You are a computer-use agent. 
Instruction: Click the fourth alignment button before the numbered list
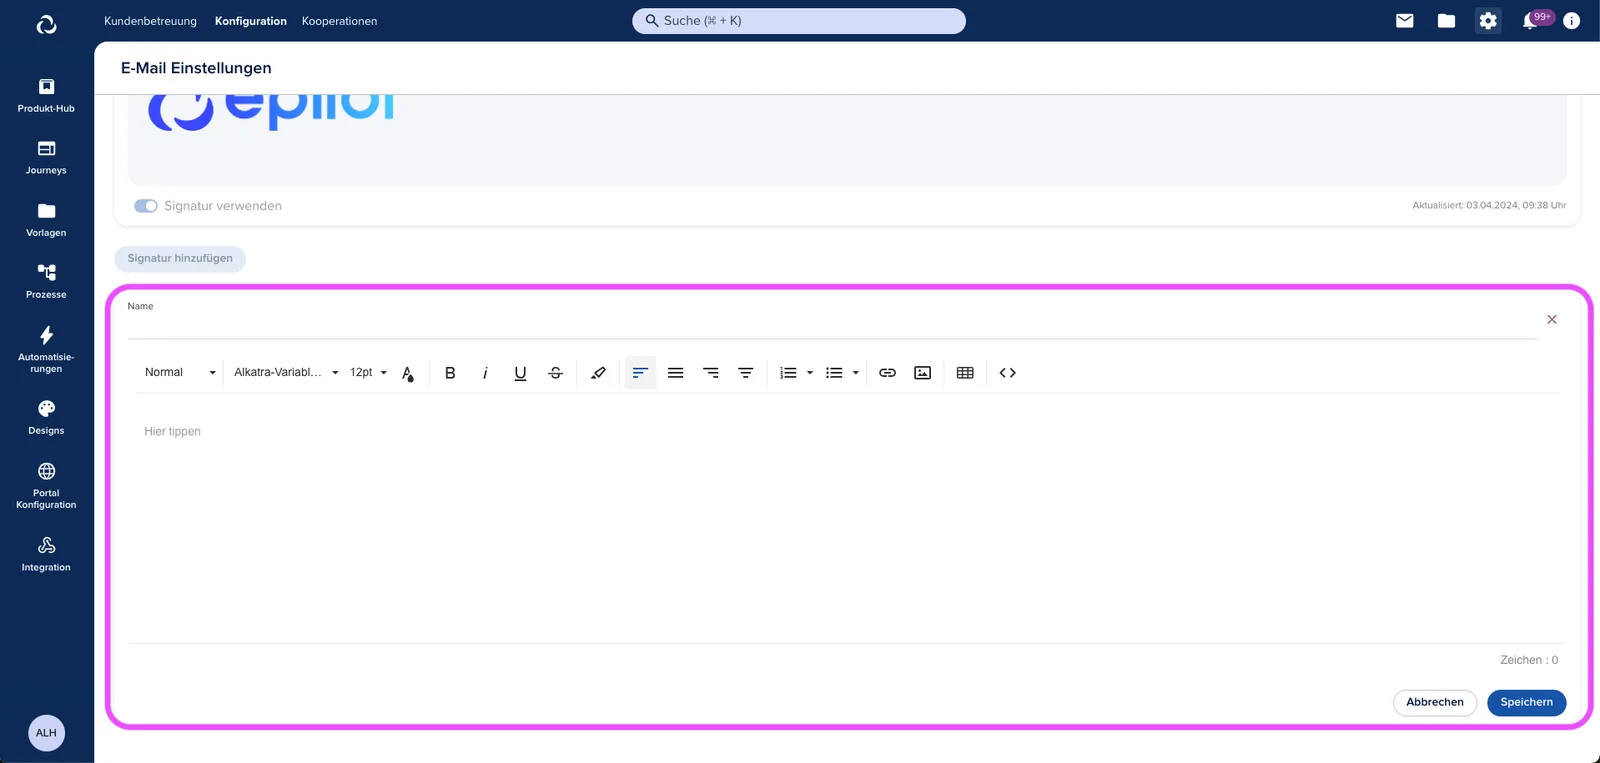[746, 373]
